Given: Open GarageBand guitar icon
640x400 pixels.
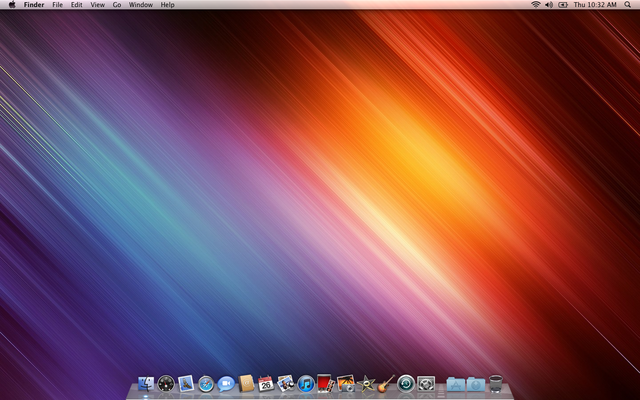Looking at the screenshot, I should pyautogui.click(x=386, y=384).
